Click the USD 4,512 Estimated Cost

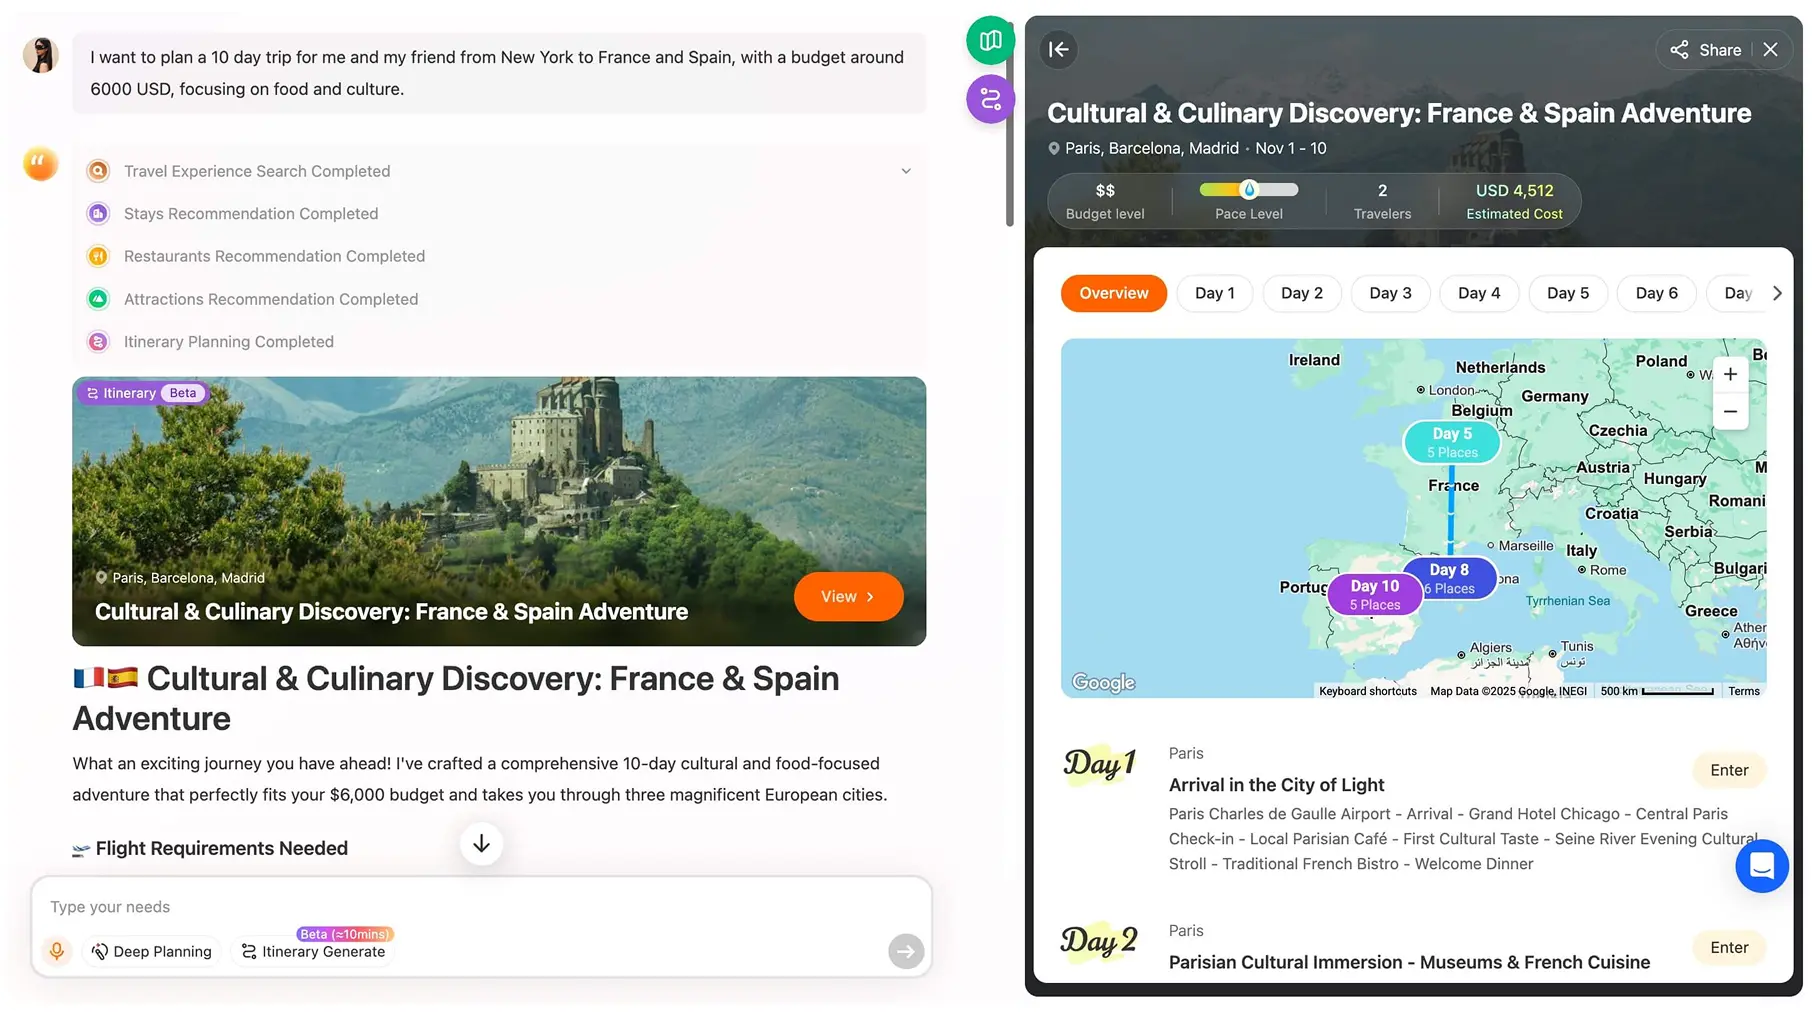pyautogui.click(x=1514, y=201)
